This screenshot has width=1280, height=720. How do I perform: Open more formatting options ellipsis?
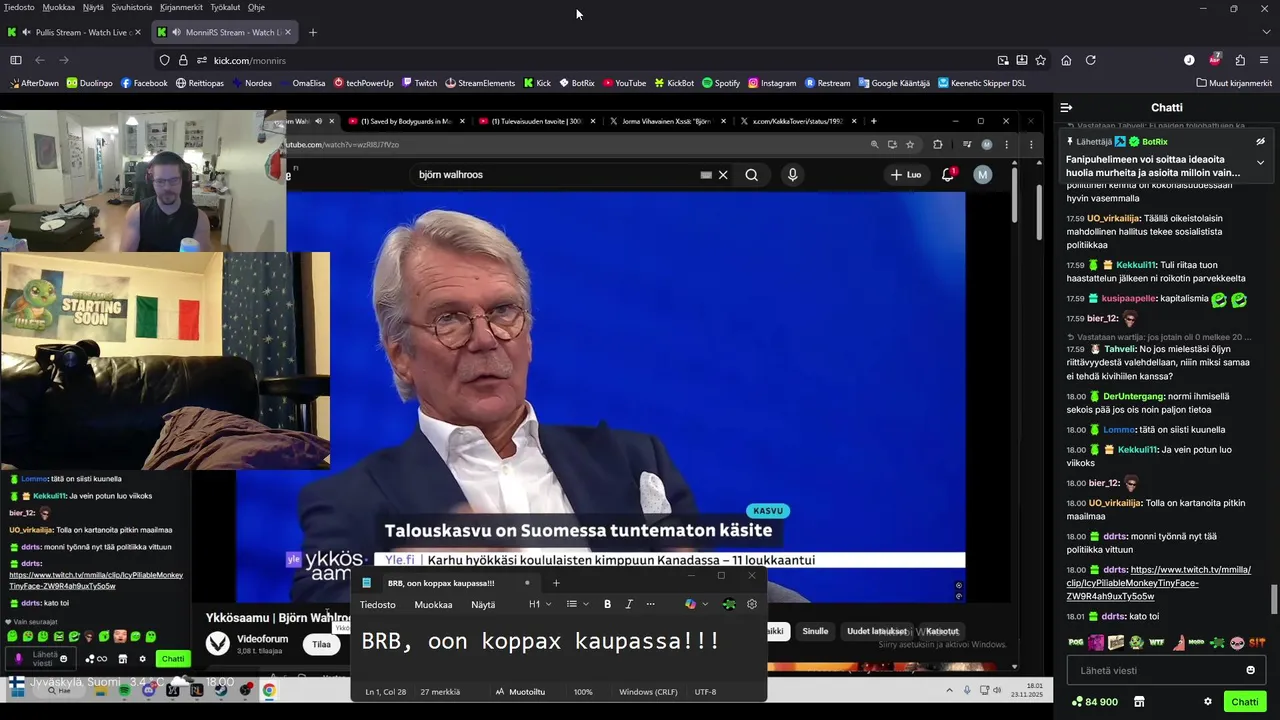(650, 604)
